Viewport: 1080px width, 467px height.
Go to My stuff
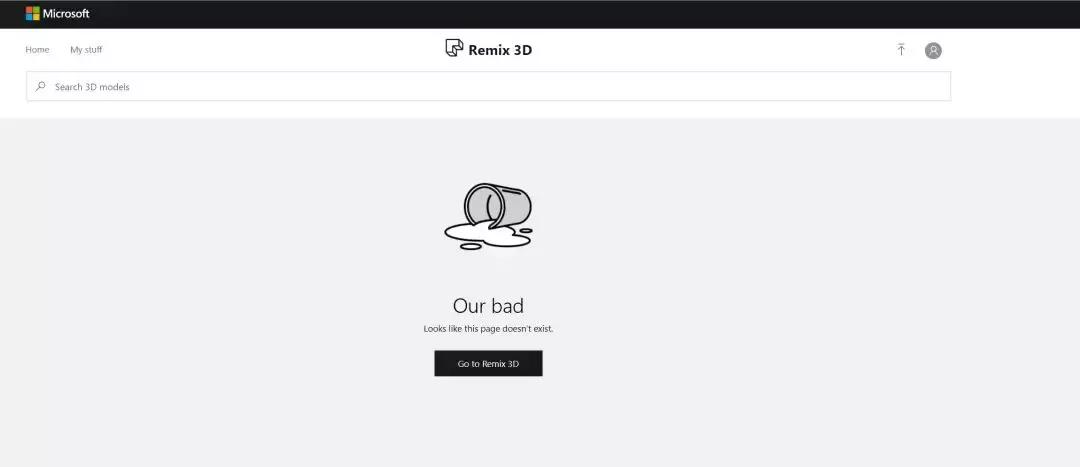coord(86,50)
